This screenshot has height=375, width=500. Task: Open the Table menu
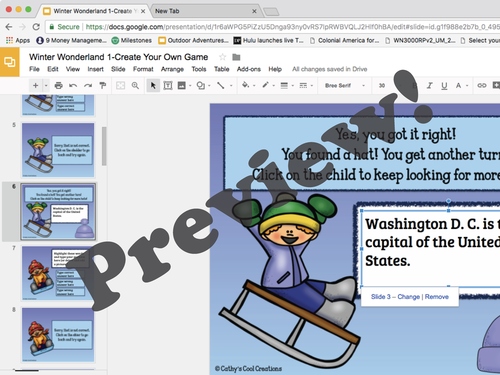(x=222, y=69)
